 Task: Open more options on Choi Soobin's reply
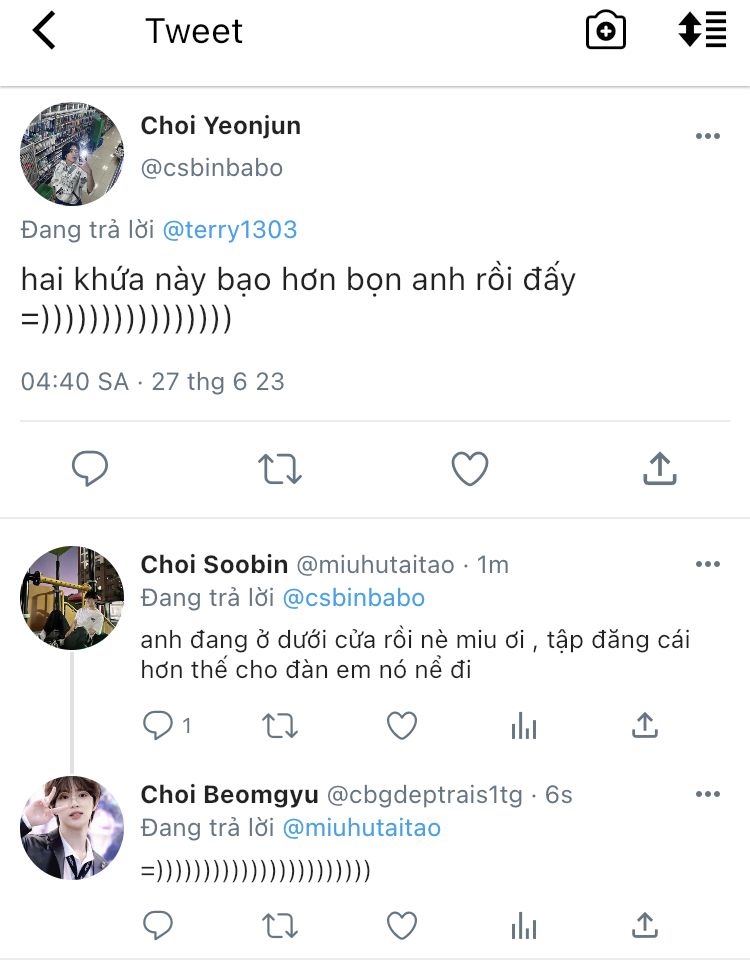707,564
